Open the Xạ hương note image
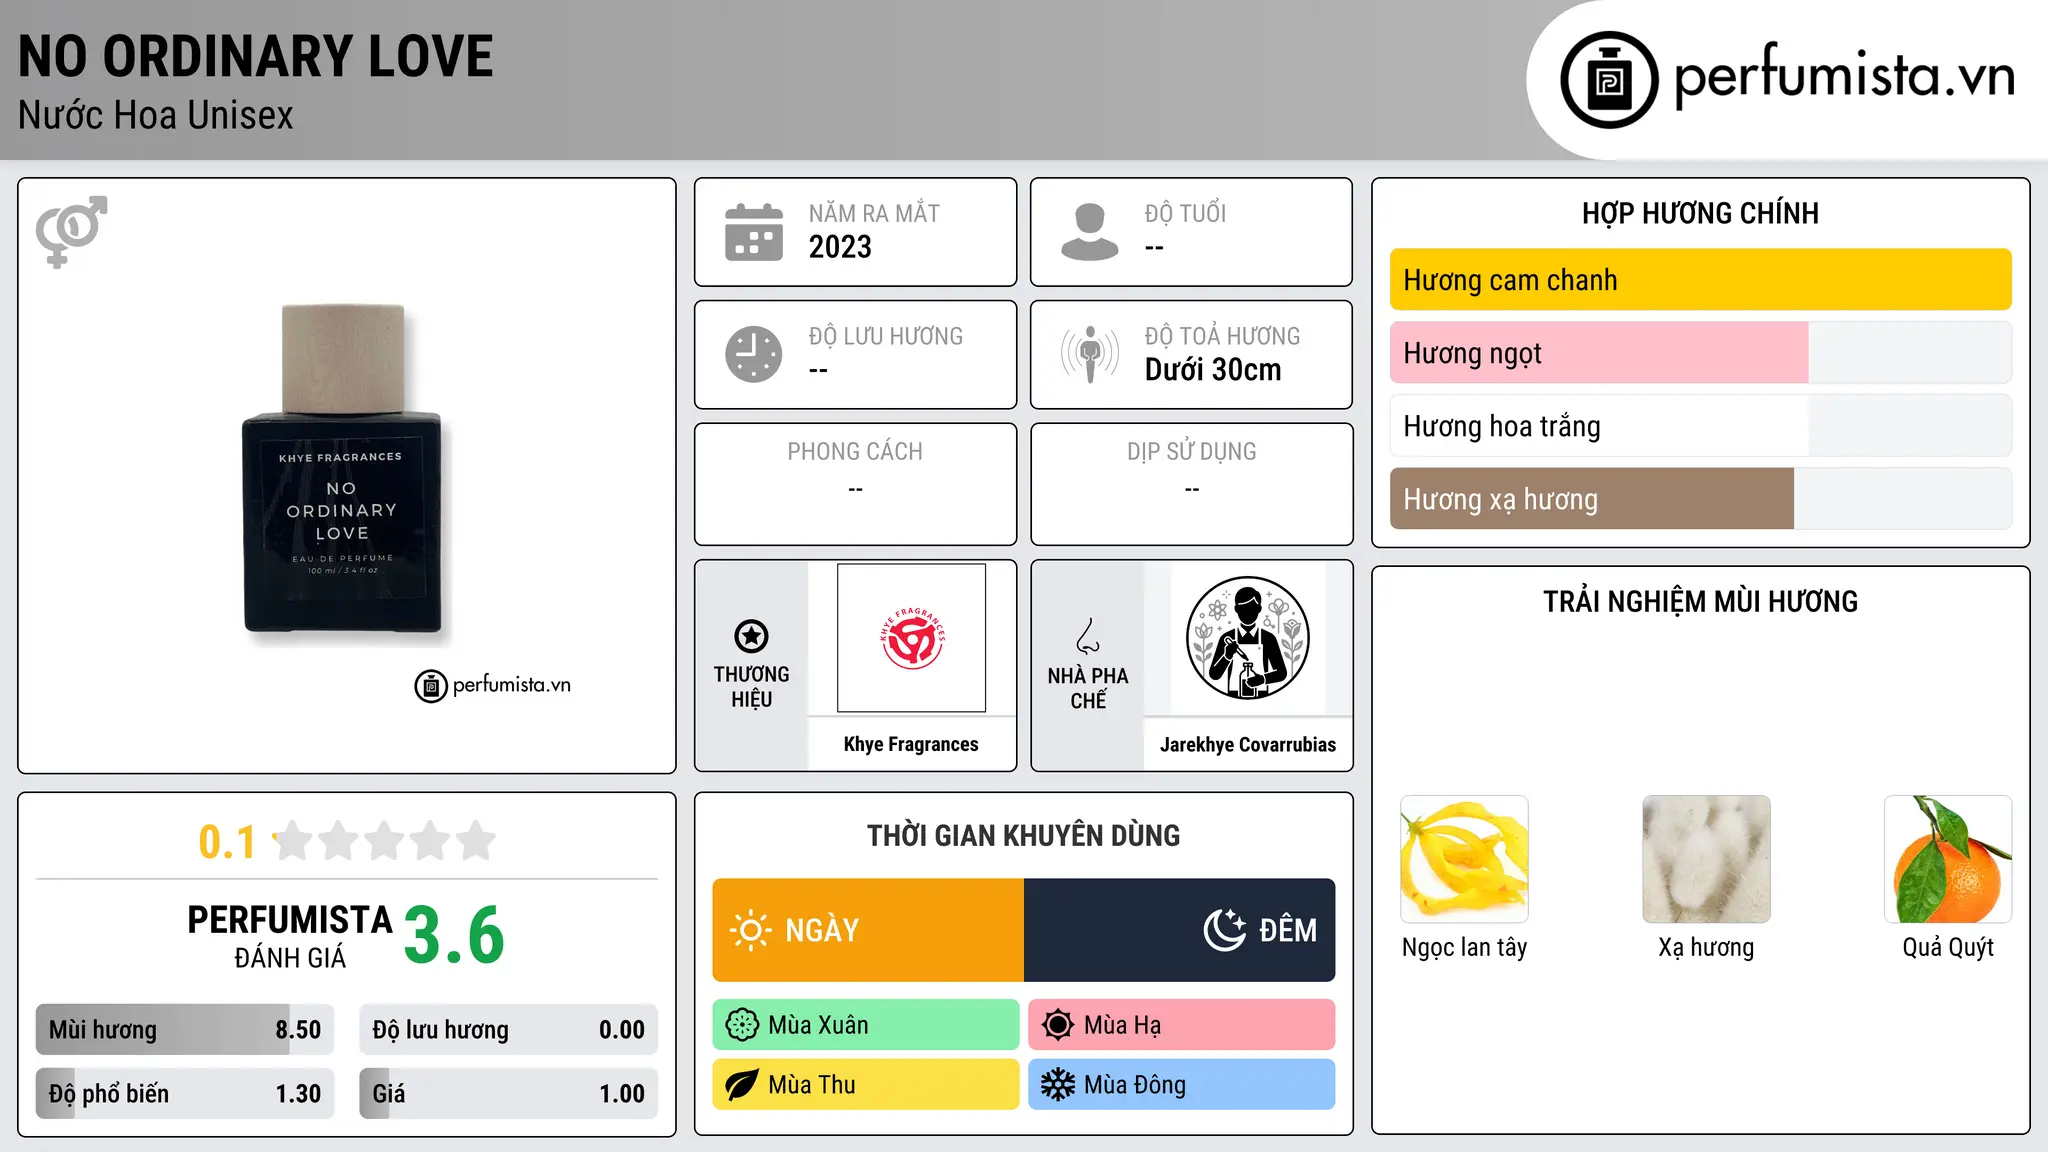This screenshot has height=1152, width=2048. click(1706, 859)
